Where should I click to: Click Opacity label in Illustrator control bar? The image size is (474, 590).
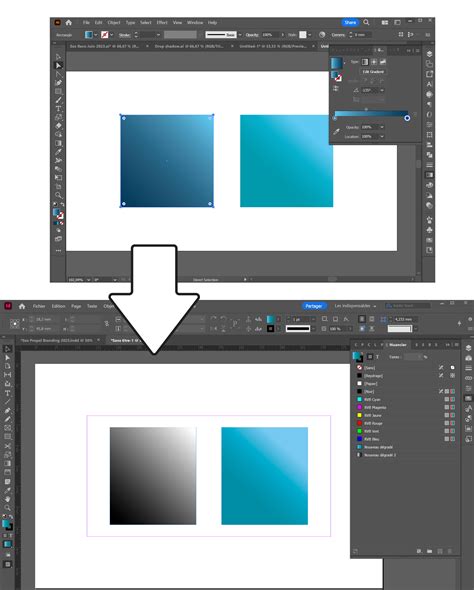tap(252, 35)
